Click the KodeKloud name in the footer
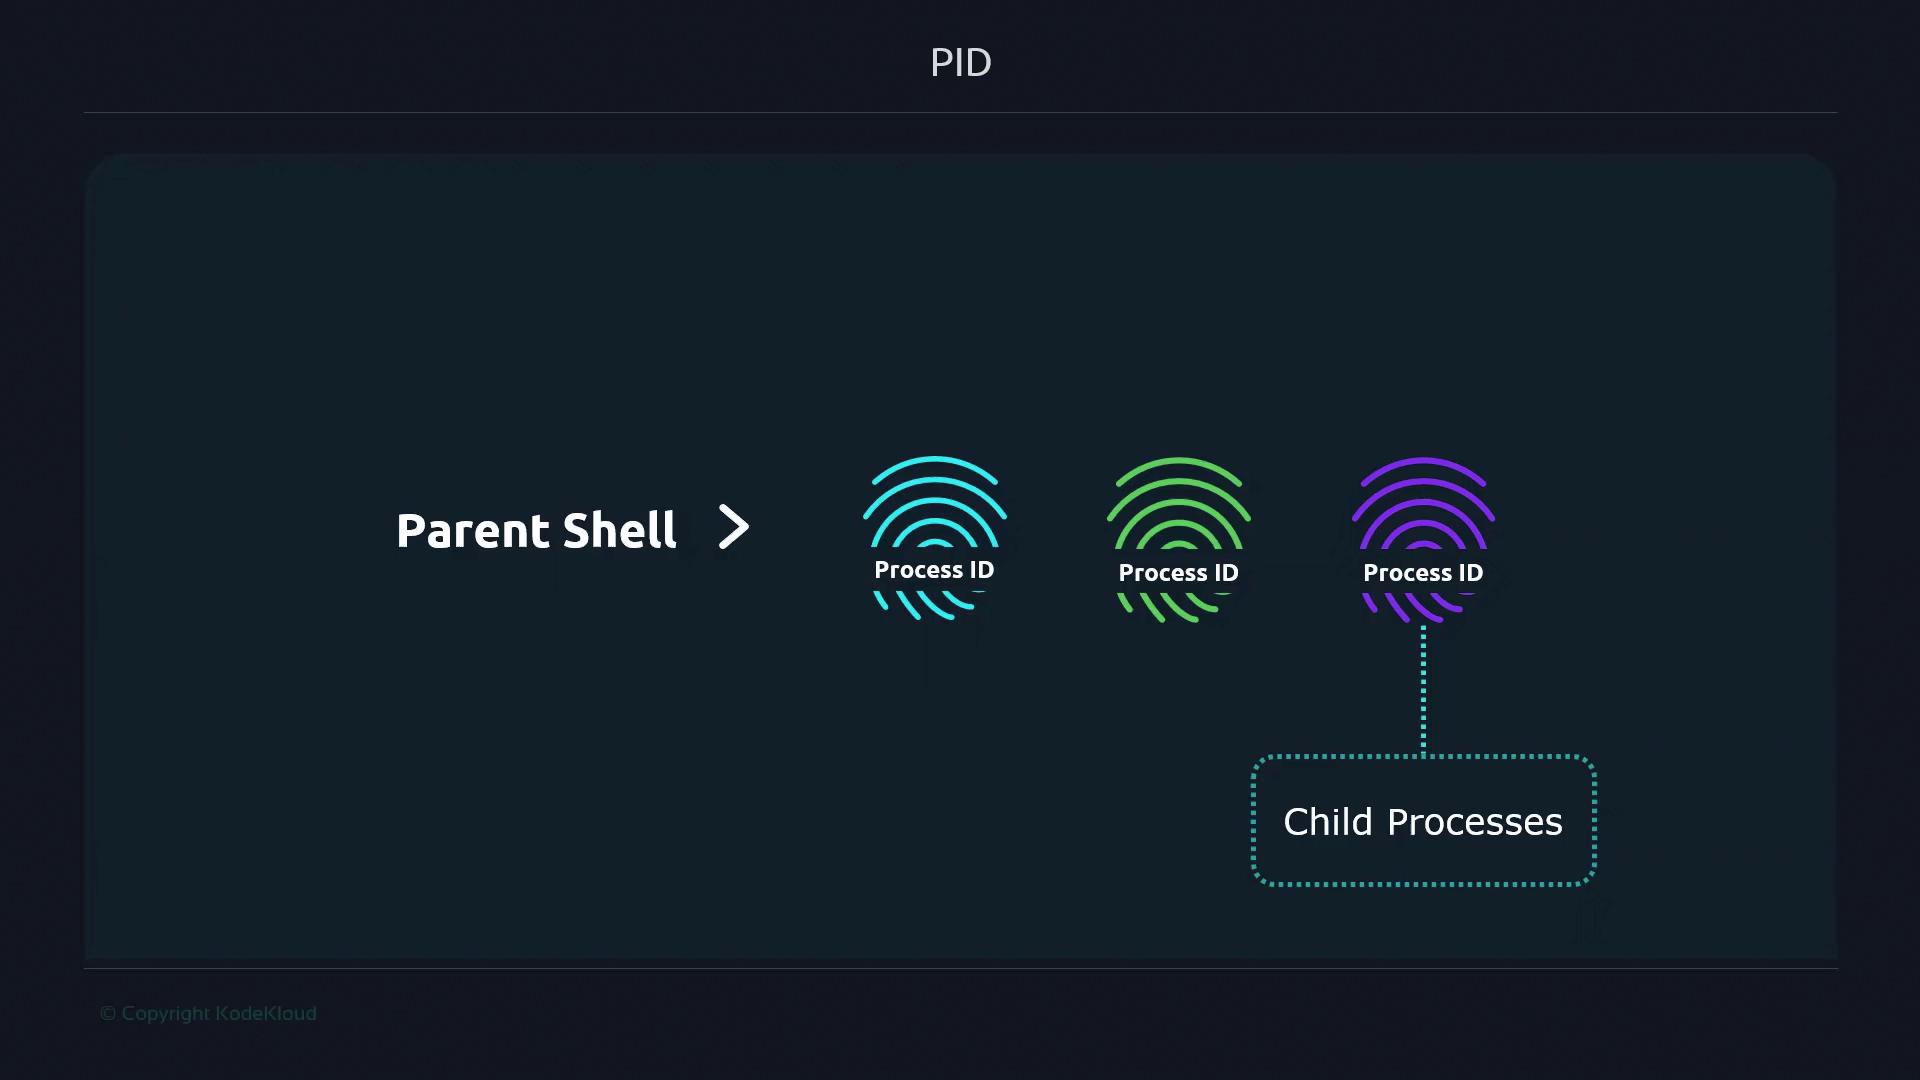 [266, 1014]
